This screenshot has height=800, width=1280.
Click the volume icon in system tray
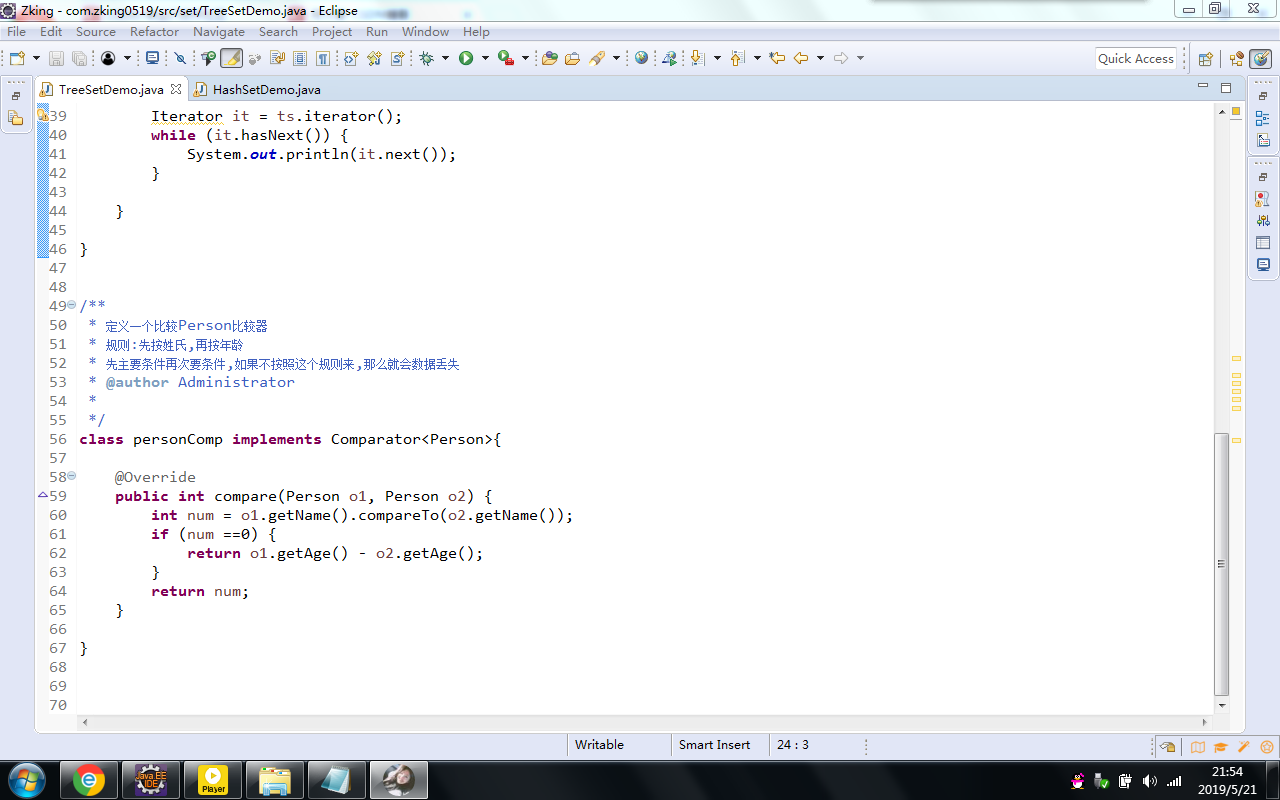pos(1149,781)
